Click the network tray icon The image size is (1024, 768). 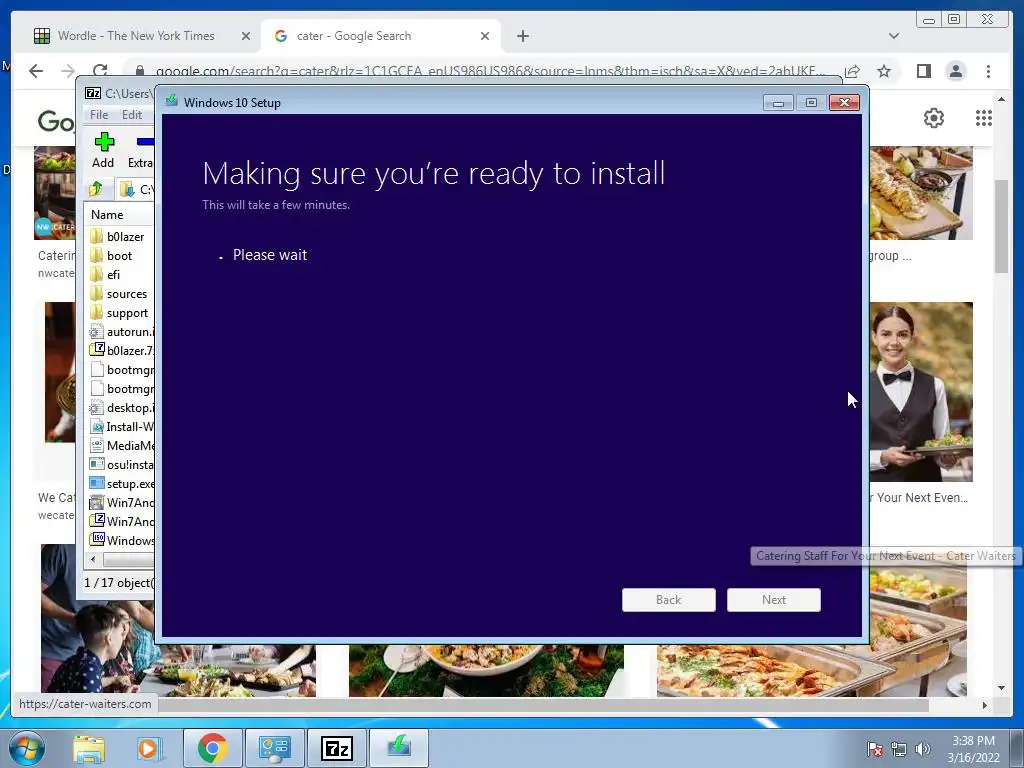(x=899, y=748)
